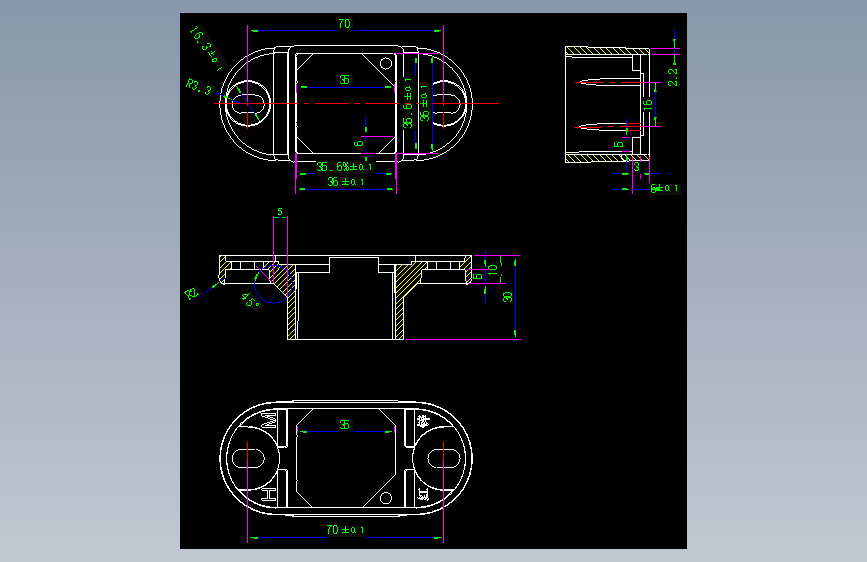This screenshot has width=867, height=562.
Task: Click the blue detail circle on the section view
Action: tap(272, 284)
